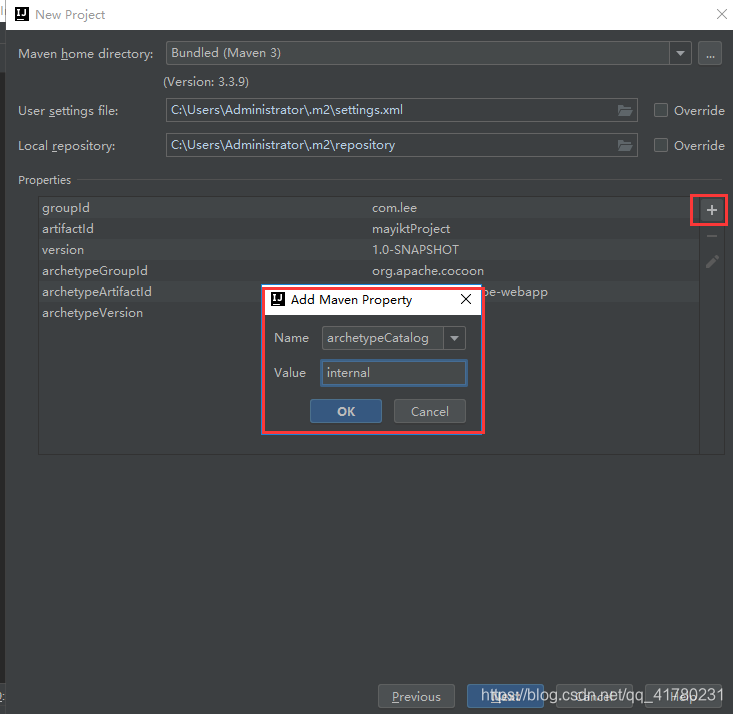The height and width of the screenshot is (714, 733).
Task: Click the archetypeCatalog Name combo box
Action: tap(394, 338)
